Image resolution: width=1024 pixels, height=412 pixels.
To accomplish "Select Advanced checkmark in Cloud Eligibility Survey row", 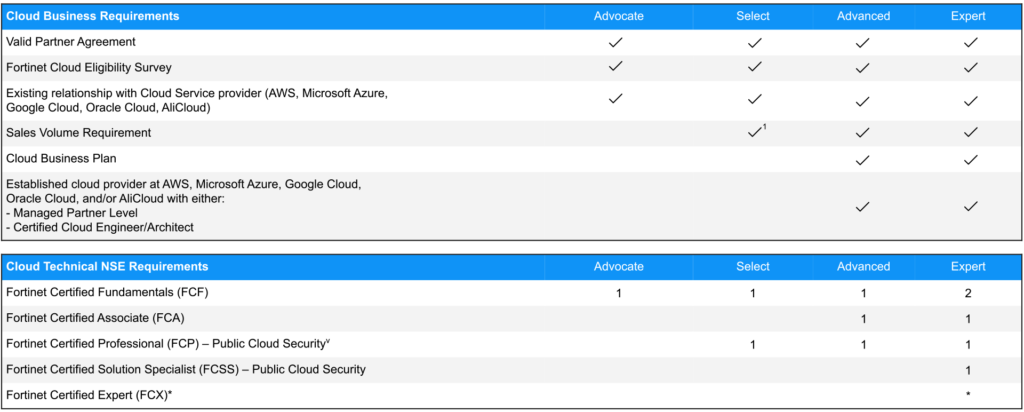I will 863,67.
